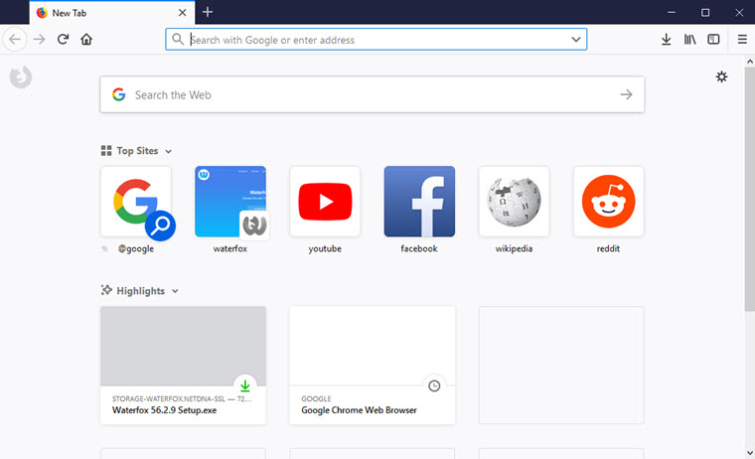
Task: Go to home page icon
Action: [86, 39]
